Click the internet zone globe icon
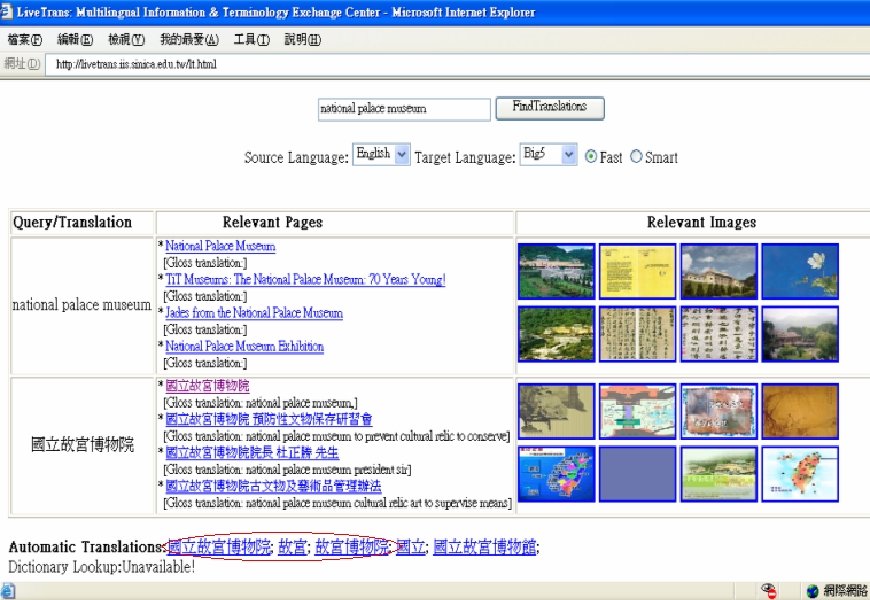The height and width of the screenshot is (600, 870). click(x=812, y=591)
